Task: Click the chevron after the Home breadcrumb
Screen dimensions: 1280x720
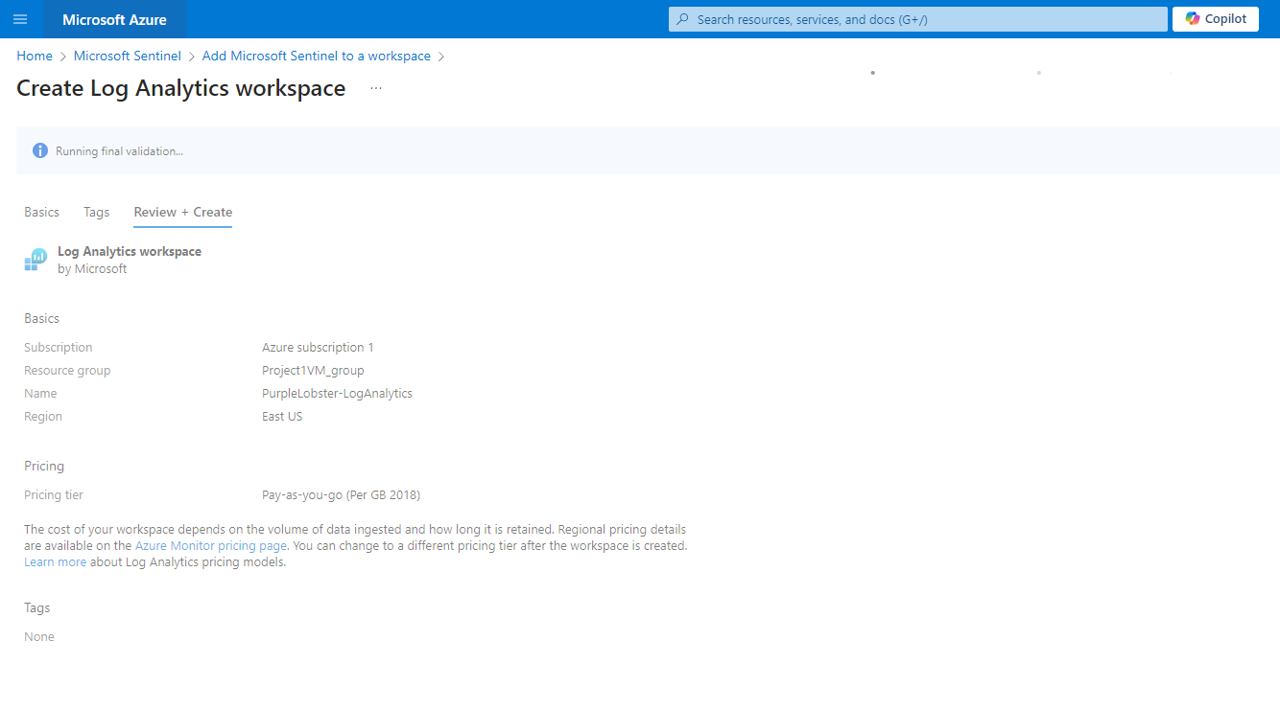Action: click(x=63, y=57)
